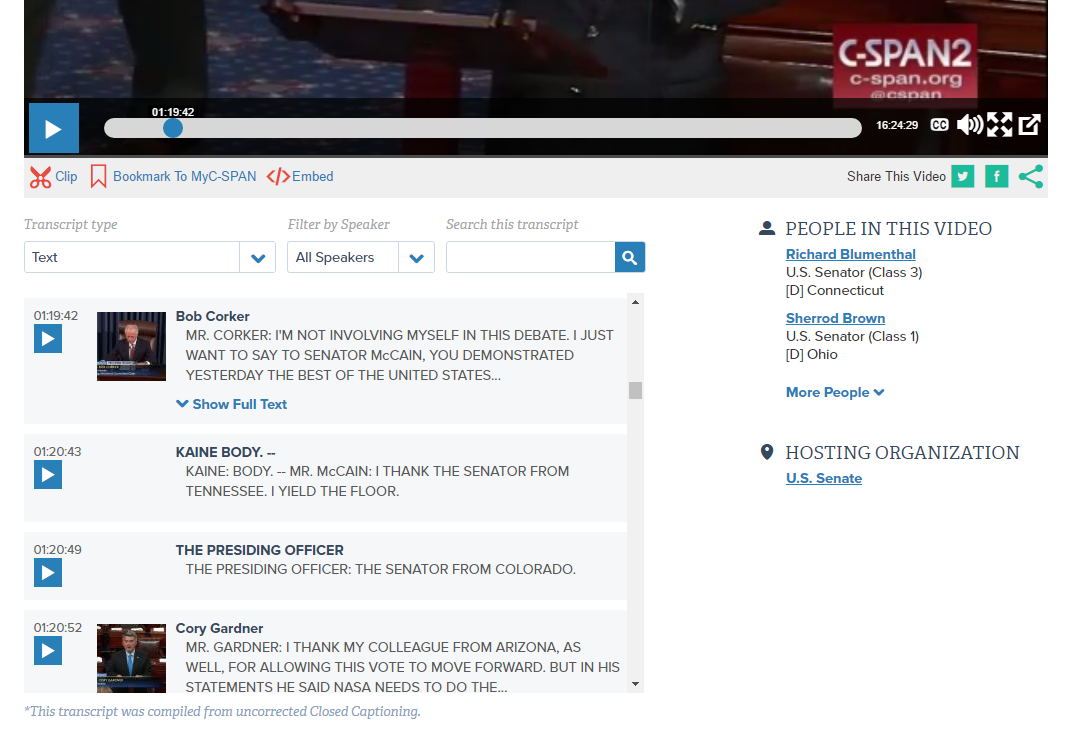Expand Show Full Text for Bob Corker

[231, 404]
